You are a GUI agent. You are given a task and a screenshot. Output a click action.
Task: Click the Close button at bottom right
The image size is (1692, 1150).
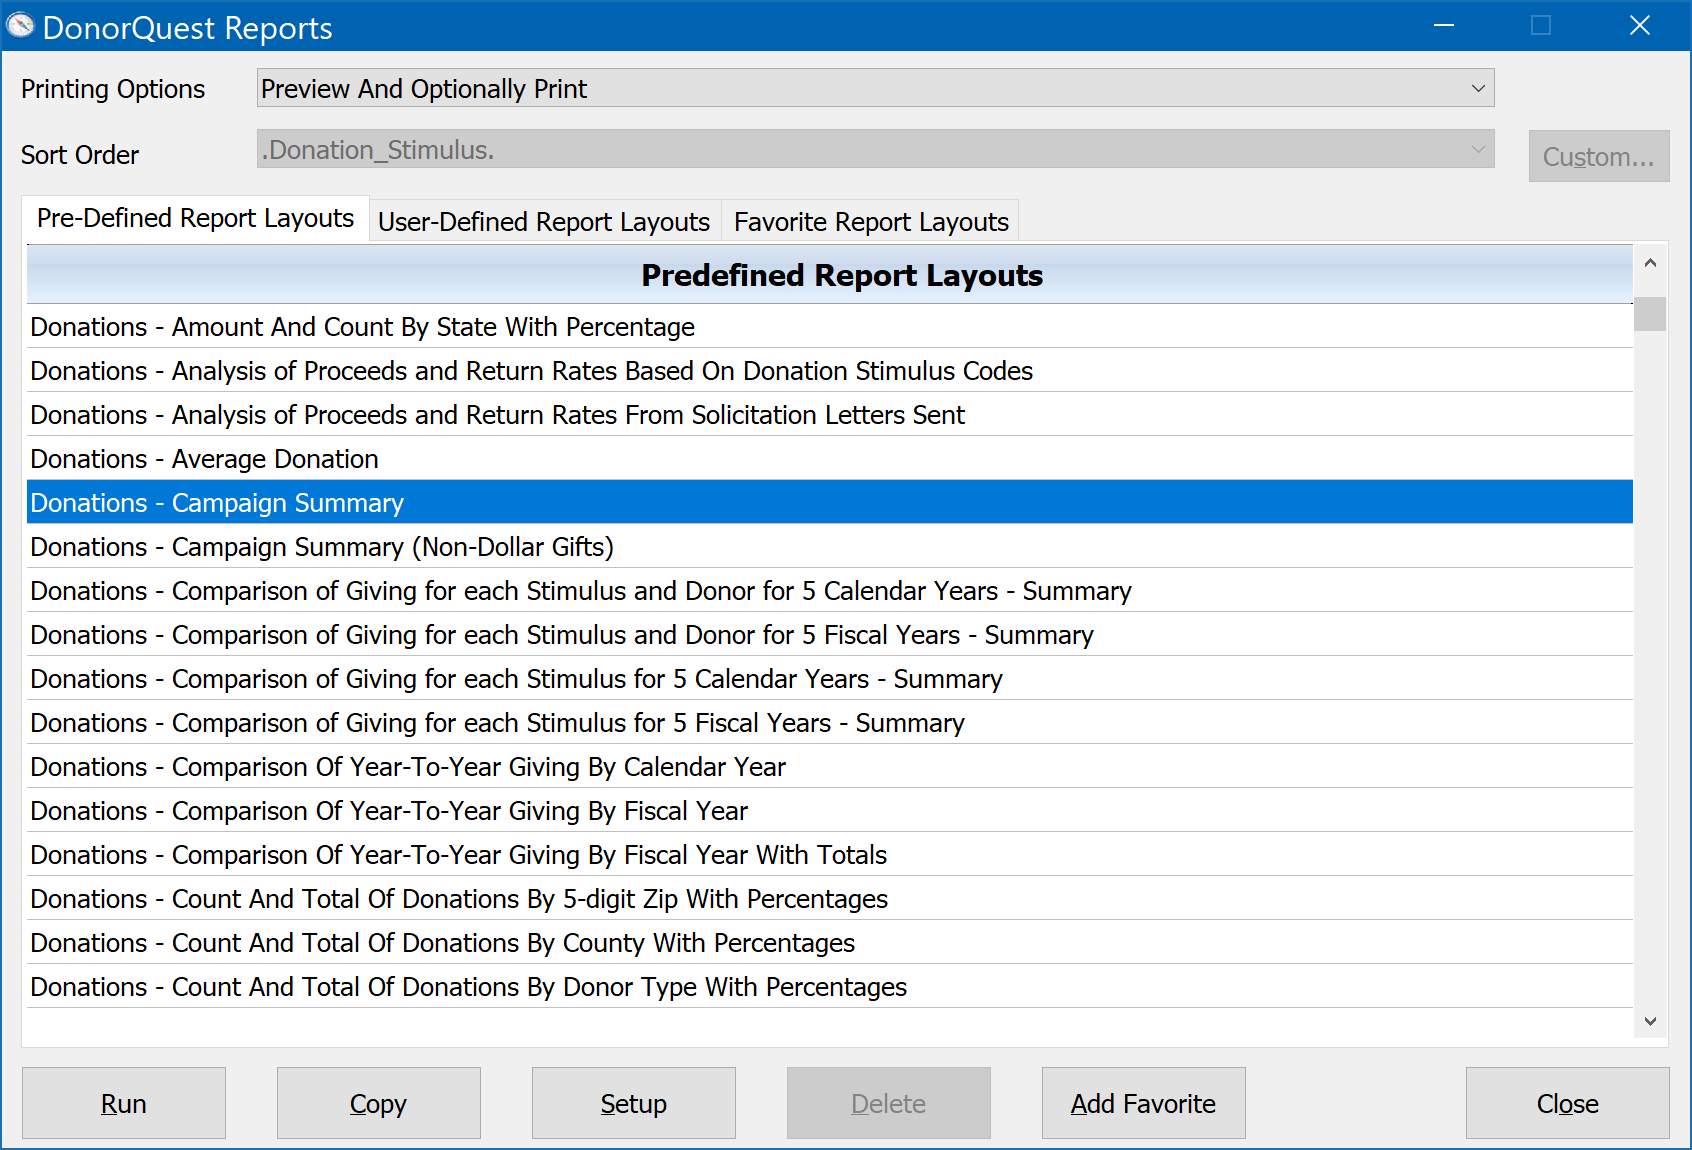[1568, 1103]
